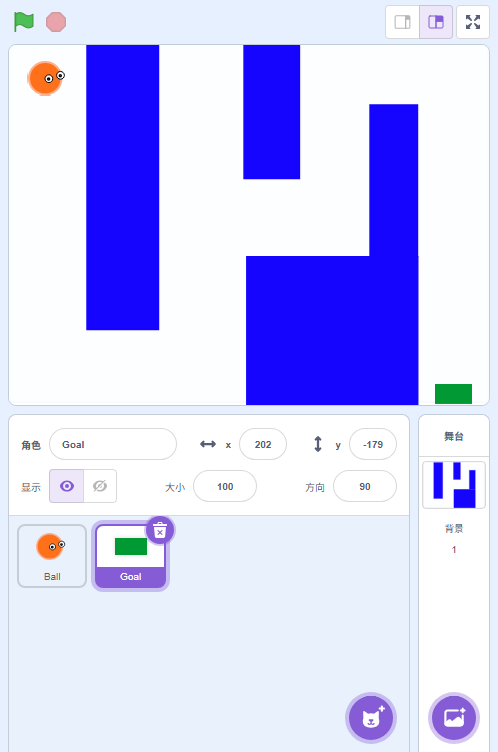The image size is (498, 752).
Task: Click the x position field 202
Action: [263, 445]
